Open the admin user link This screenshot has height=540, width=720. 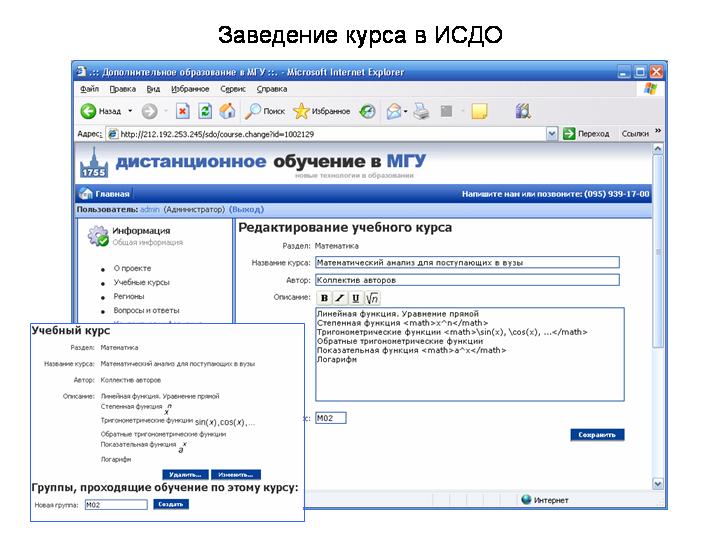pos(150,209)
